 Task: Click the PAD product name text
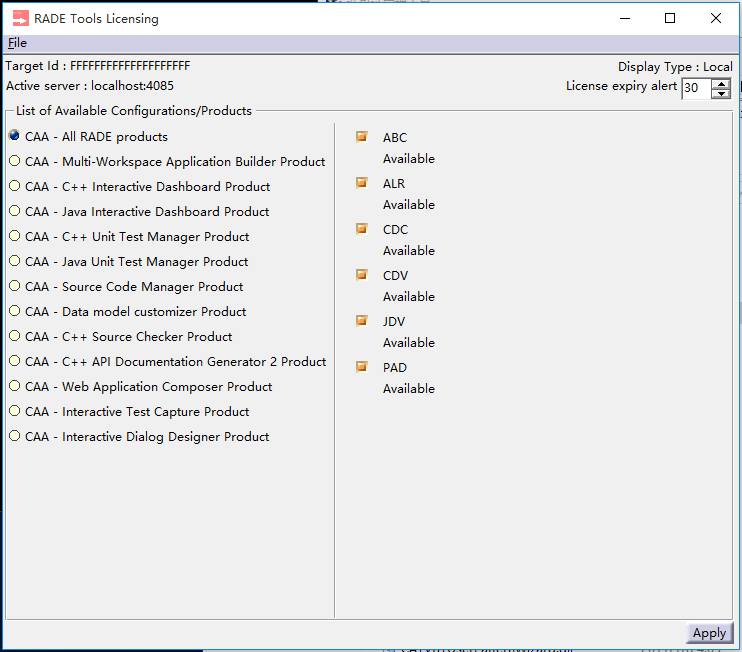[395, 368]
